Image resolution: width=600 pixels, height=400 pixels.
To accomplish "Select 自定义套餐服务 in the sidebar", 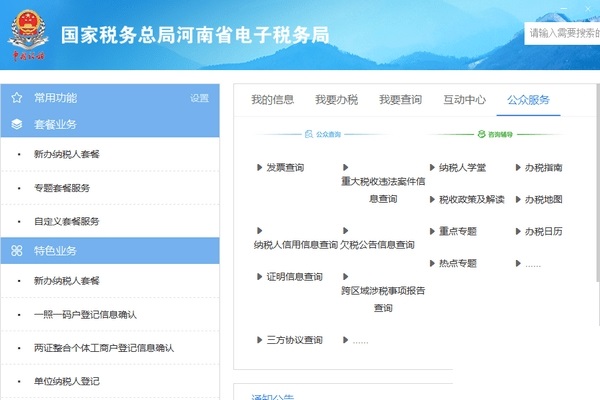I will [67, 221].
